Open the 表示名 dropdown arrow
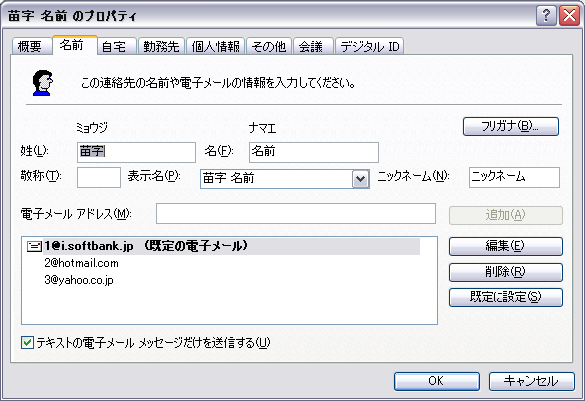 coord(360,179)
